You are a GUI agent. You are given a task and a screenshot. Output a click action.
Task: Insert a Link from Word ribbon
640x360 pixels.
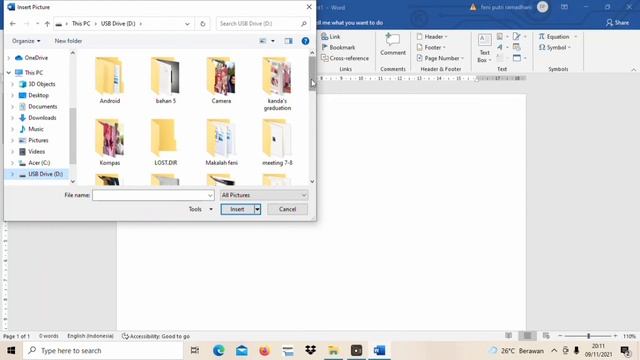[331, 37]
